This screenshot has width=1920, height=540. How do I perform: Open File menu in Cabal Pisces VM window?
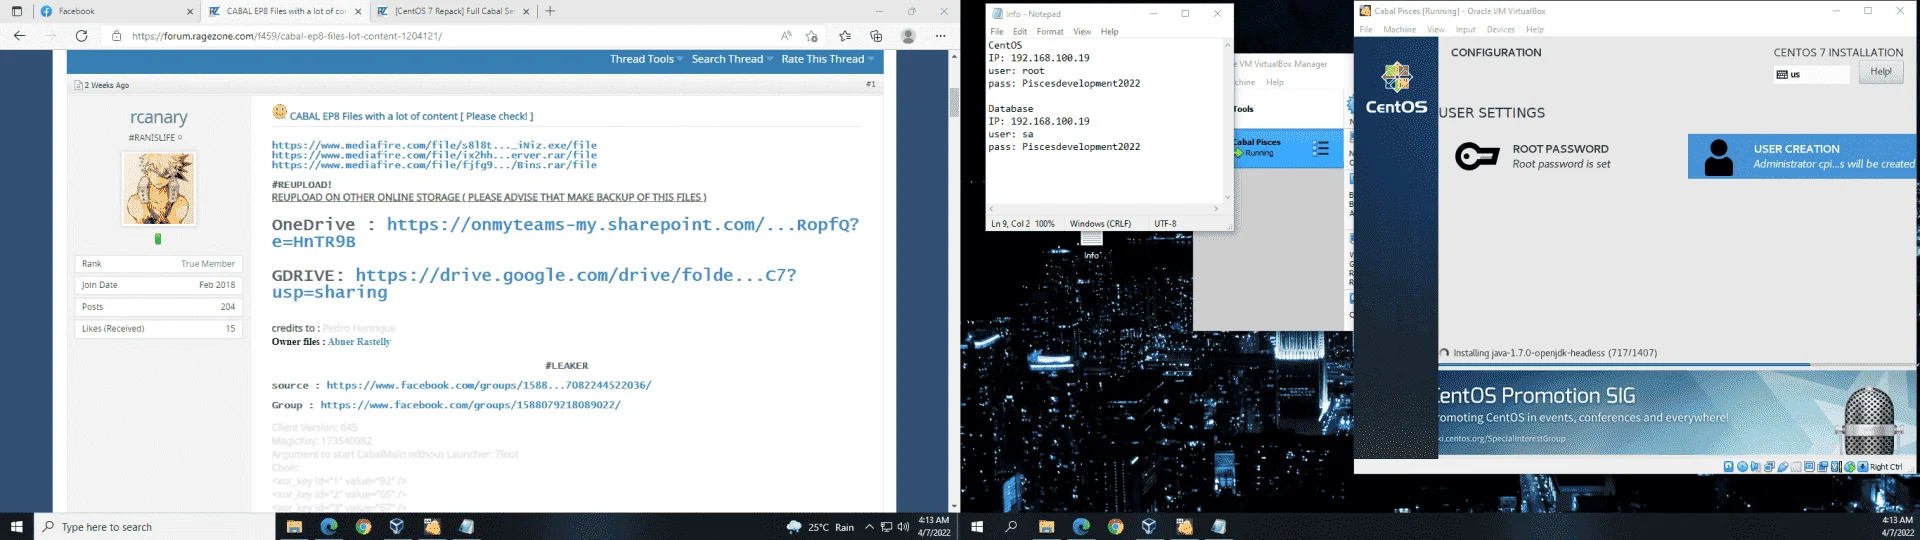click(x=1366, y=30)
